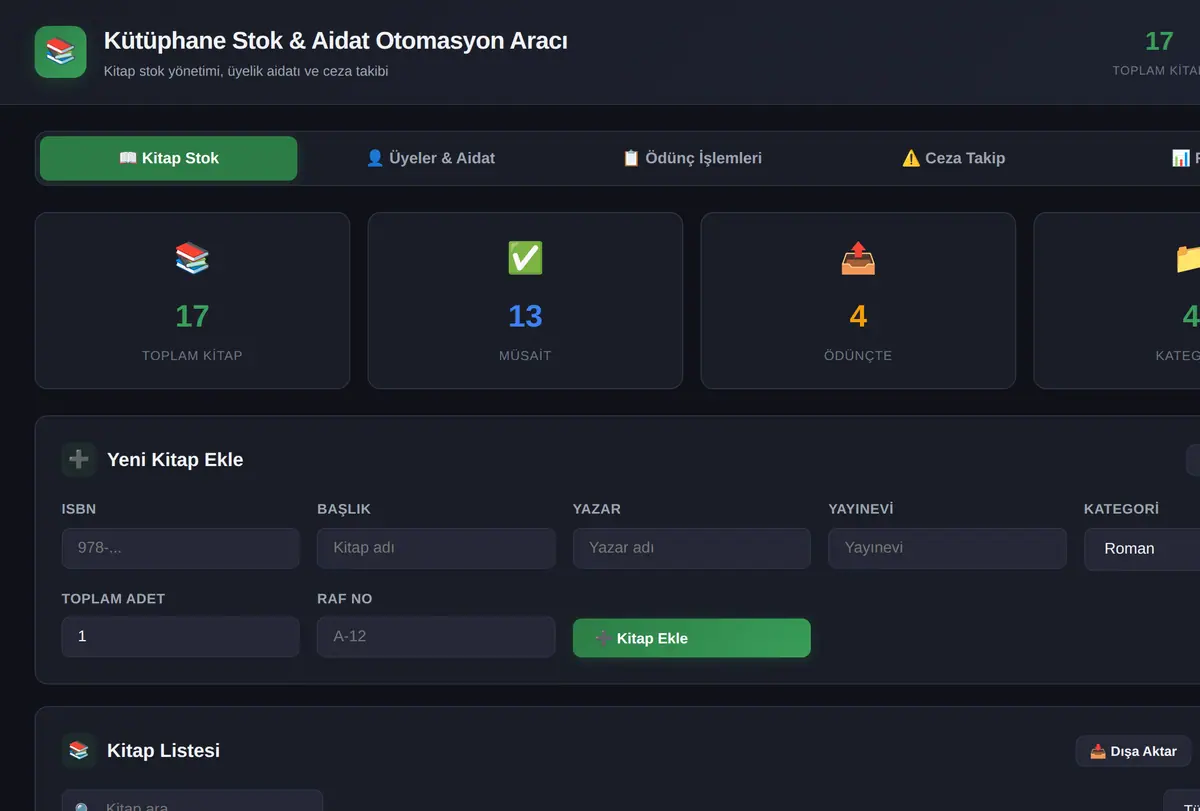This screenshot has height=811, width=1200.
Task: Go to the Ödünç İşlemleri tab
Action: [x=692, y=158]
